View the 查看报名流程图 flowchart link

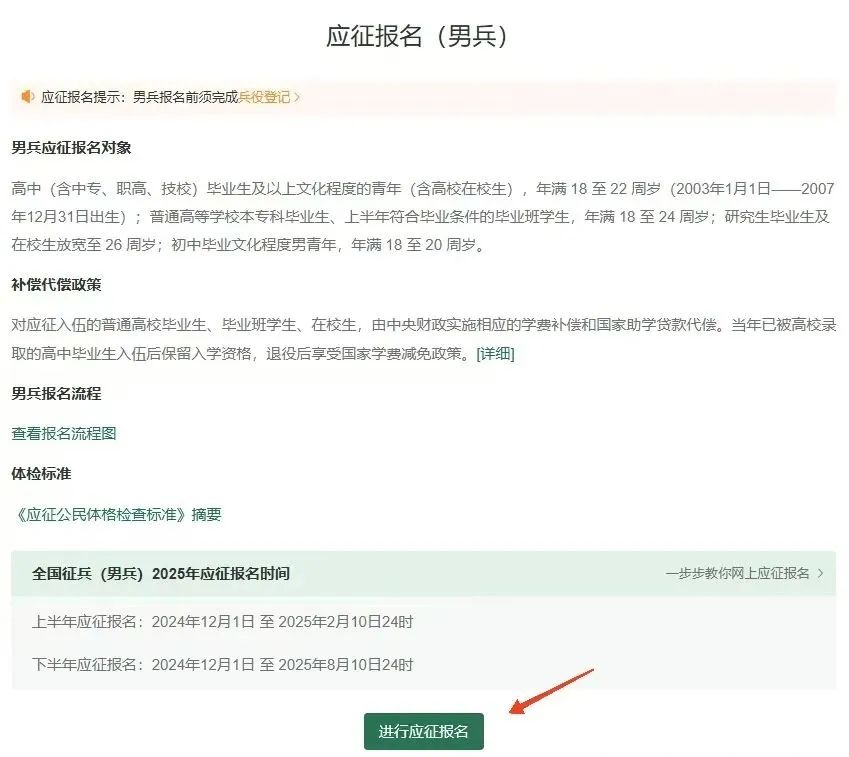point(64,434)
